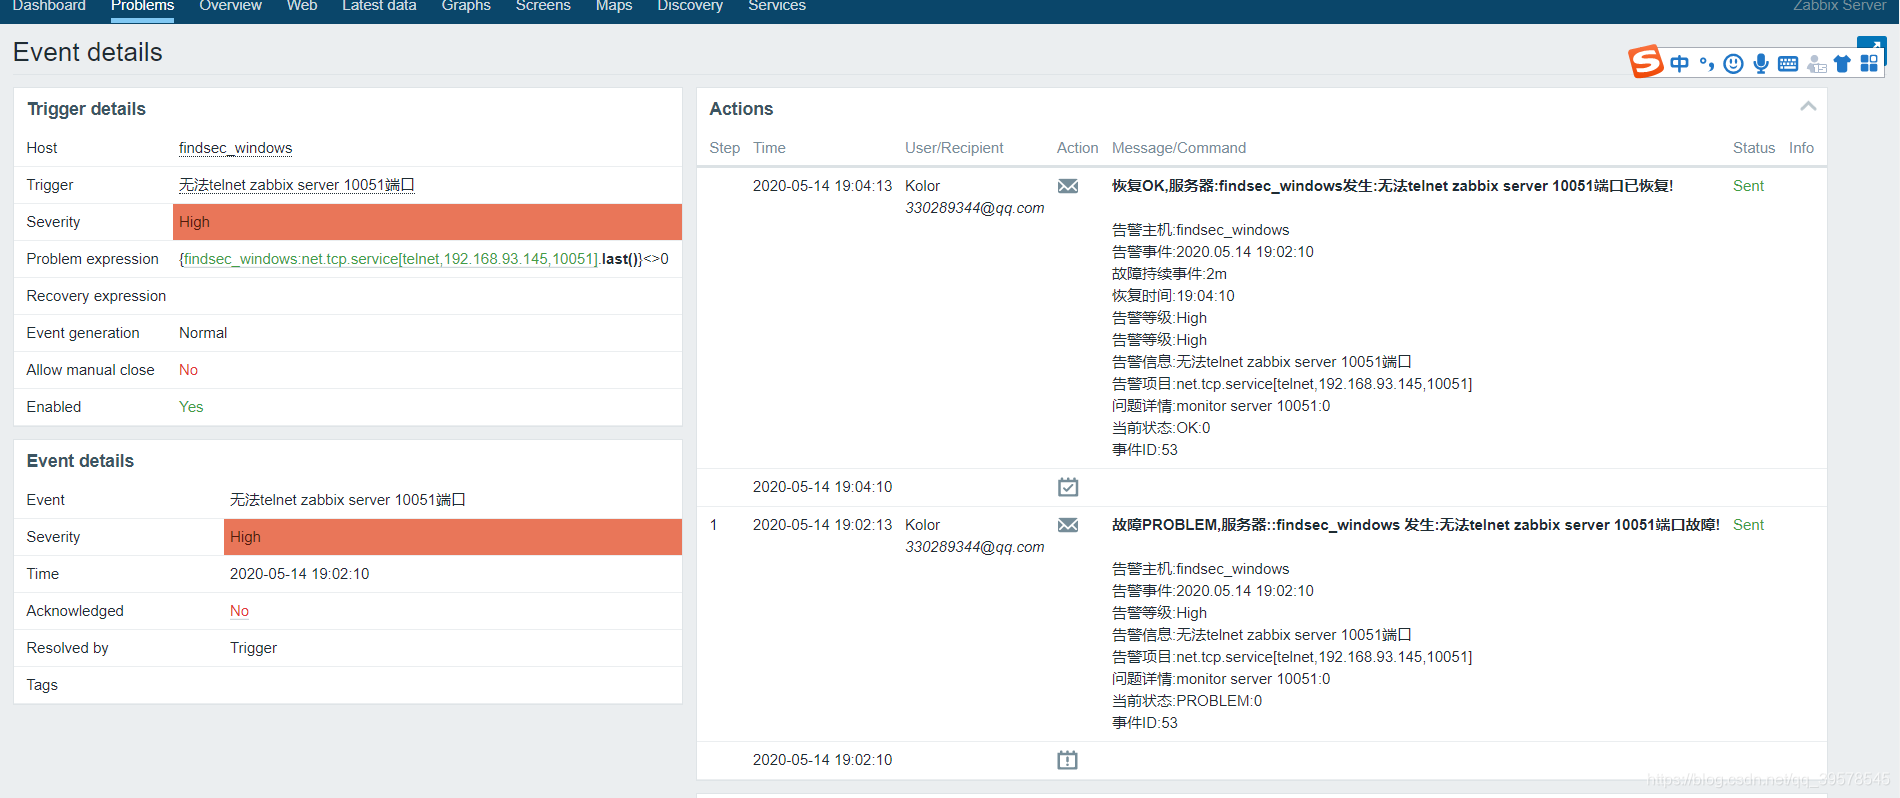Click Enabled value Yes
The height and width of the screenshot is (798, 1900).
click(x=191, y=407)
